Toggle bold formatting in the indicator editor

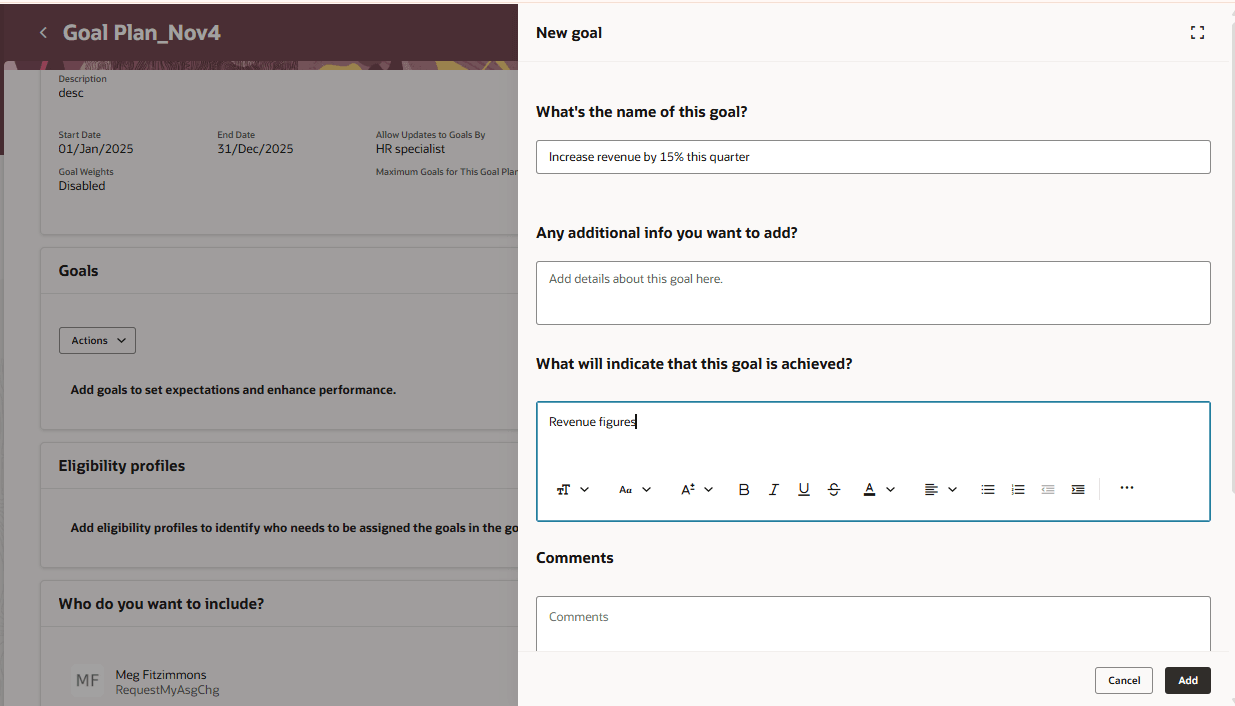[x=744, y=489]
